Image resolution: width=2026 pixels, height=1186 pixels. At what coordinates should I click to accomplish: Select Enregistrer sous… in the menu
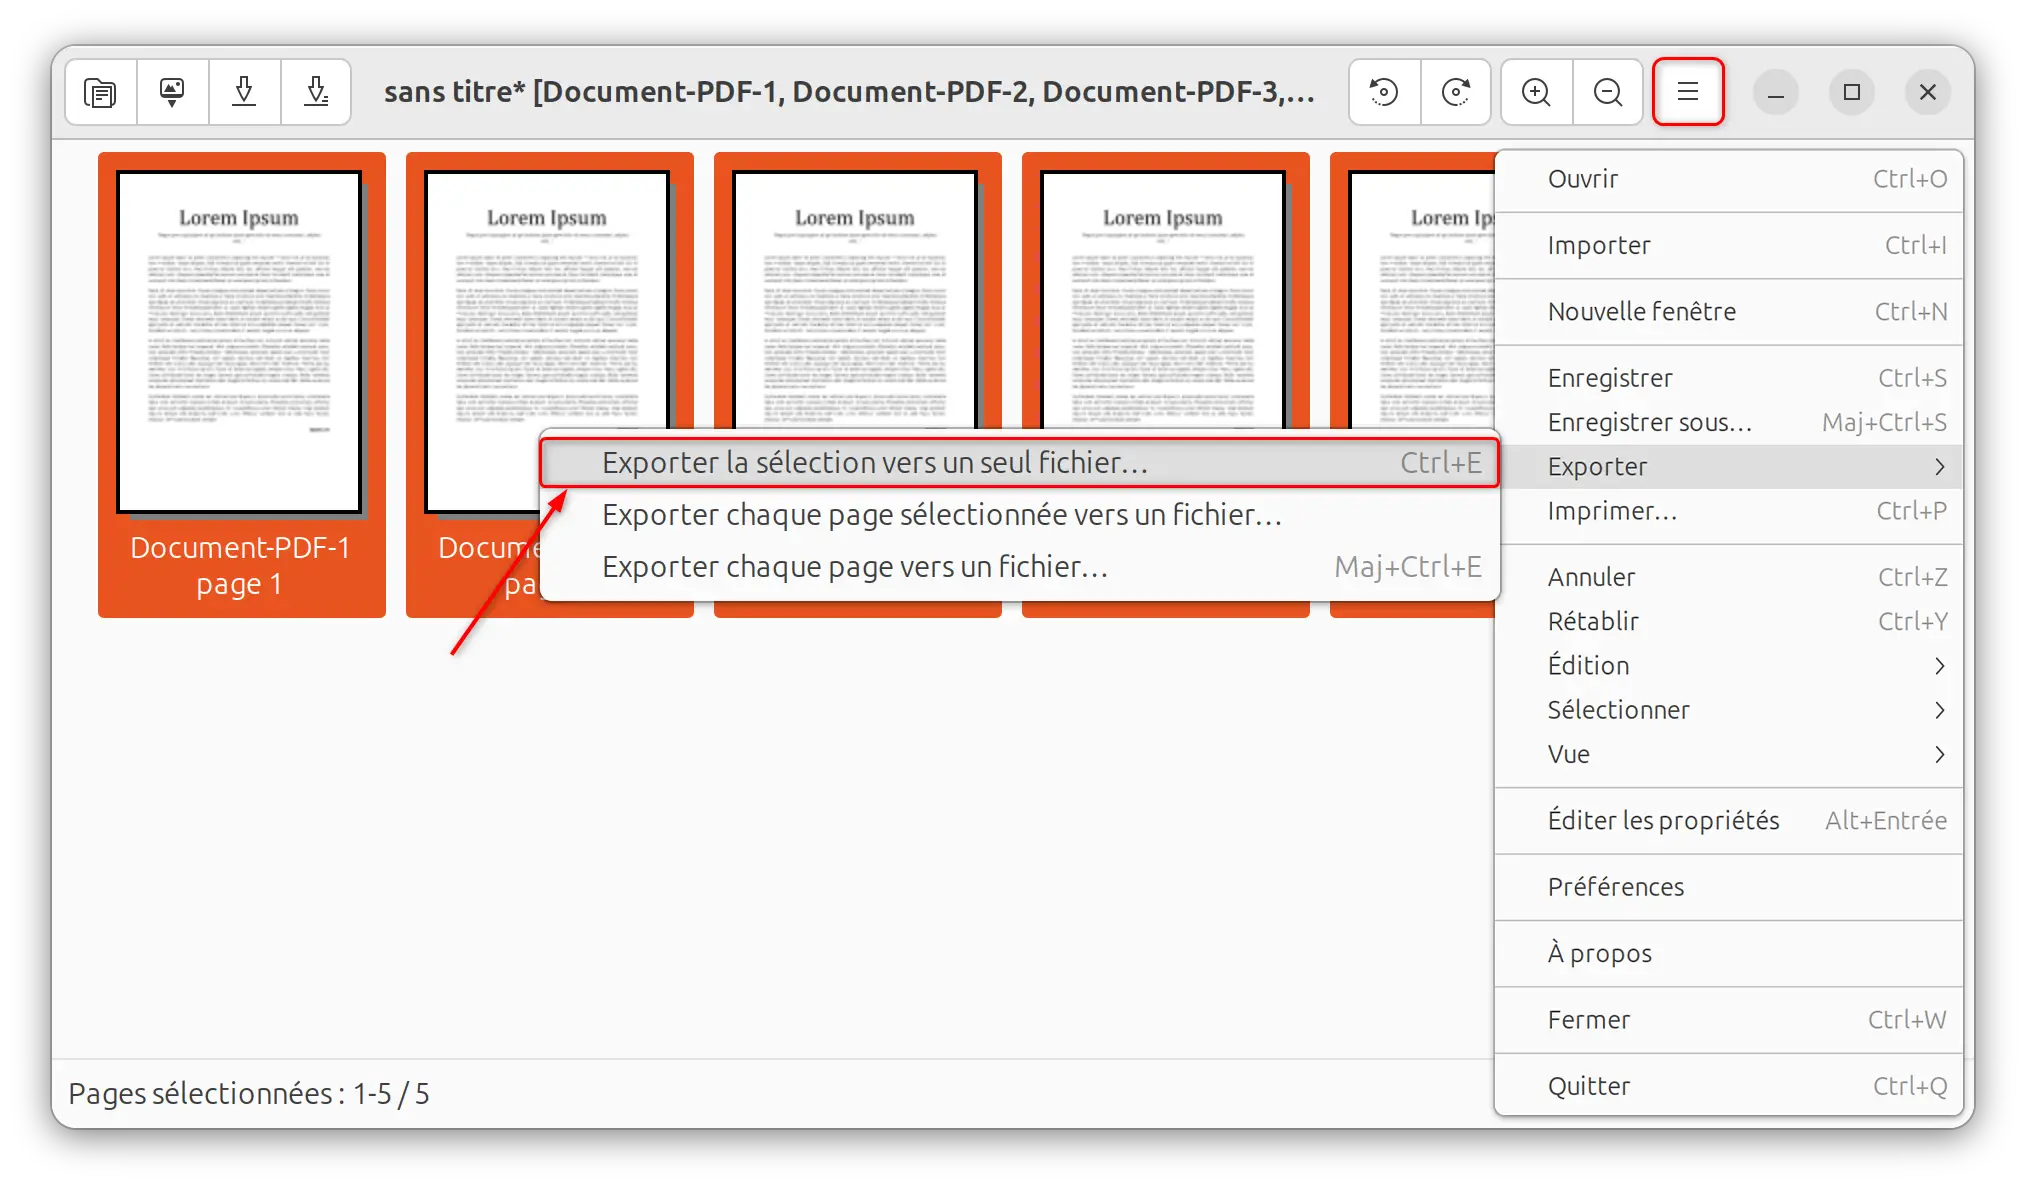click(1729, 422)
